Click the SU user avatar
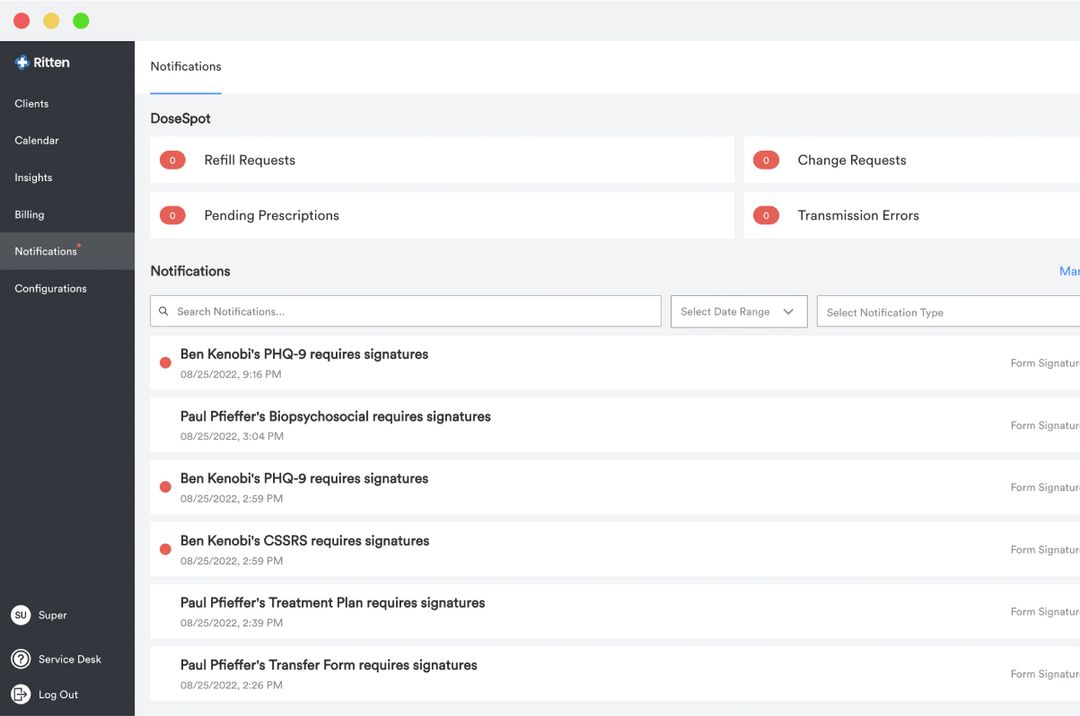The width and height of the screenshot is (1080, 716). coord(21,615)
